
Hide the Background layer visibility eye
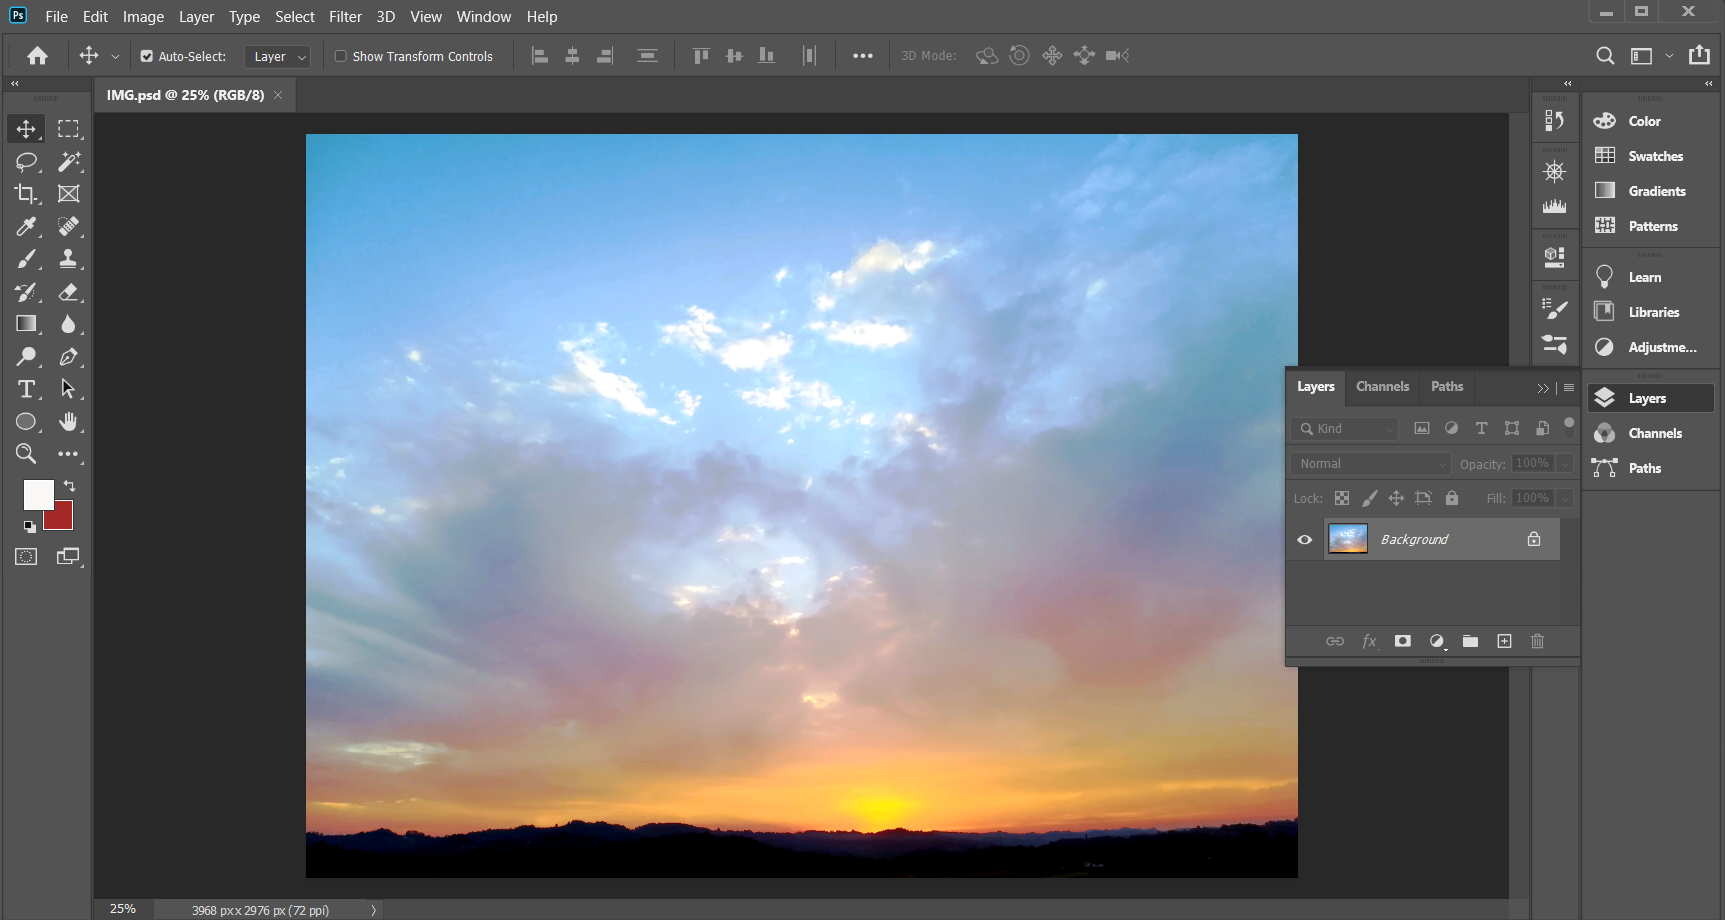pos(1304,540)
